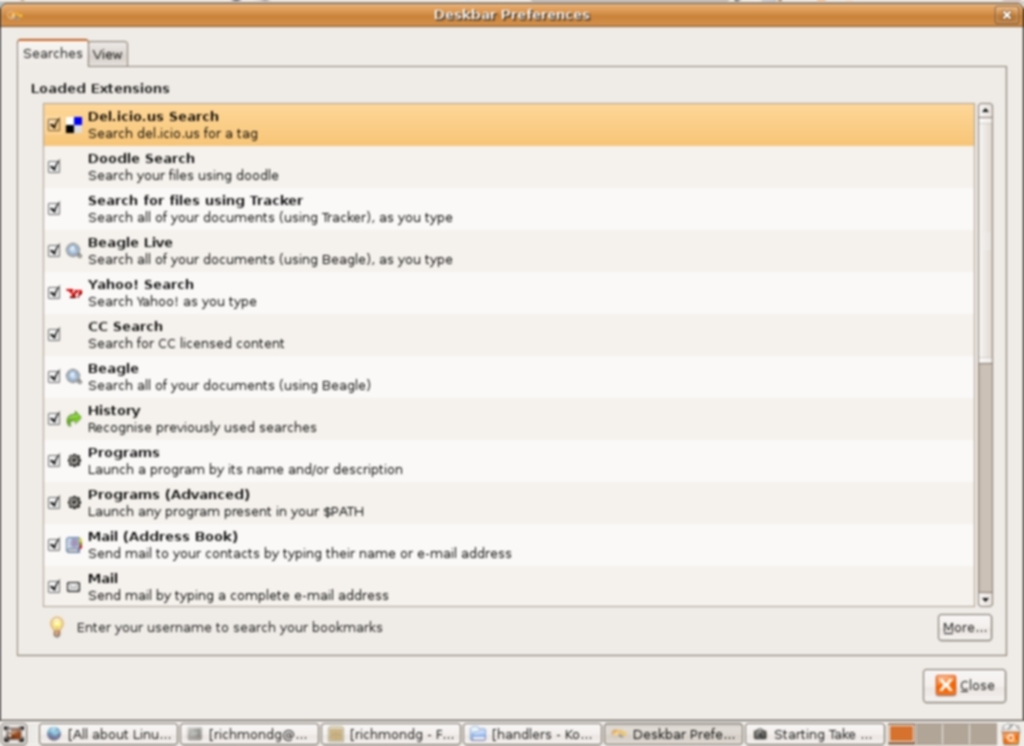Switch to richmondg - F... taskbar window
The image size is (1024, 746).
coord(391,734)
